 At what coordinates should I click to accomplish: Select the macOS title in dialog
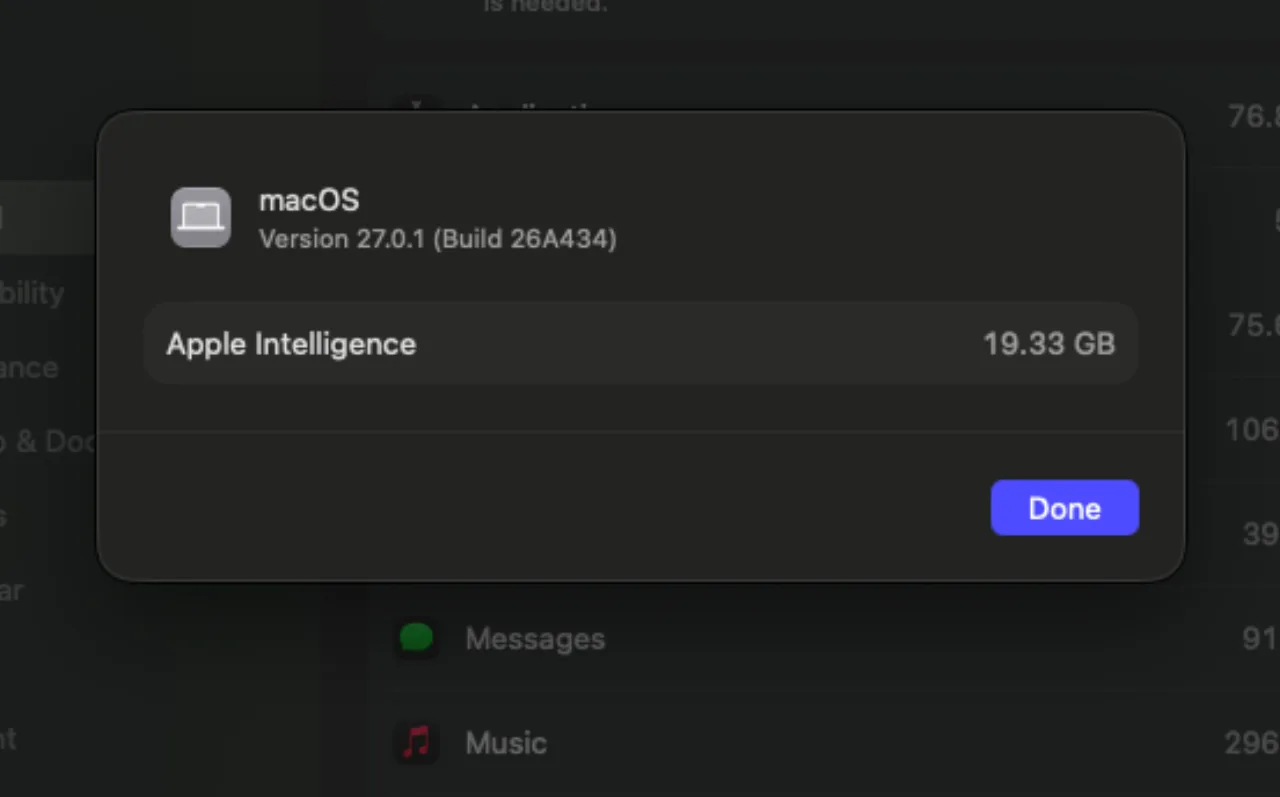pos(309,200)
